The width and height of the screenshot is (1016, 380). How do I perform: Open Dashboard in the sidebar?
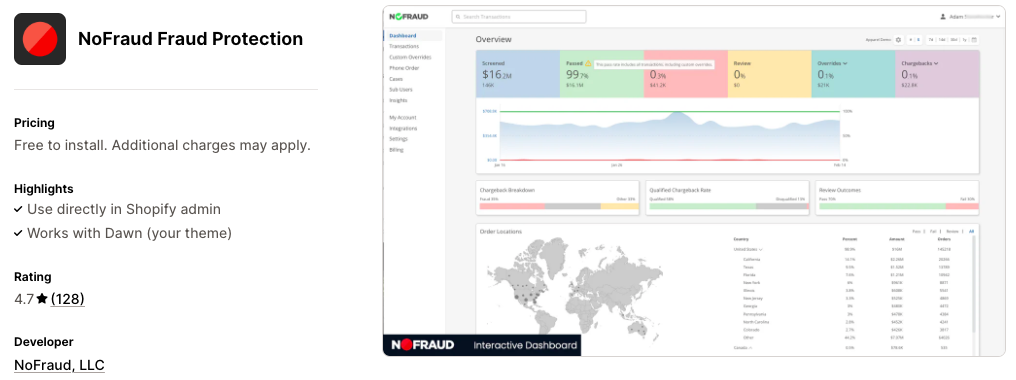click(x=403, y=36)
